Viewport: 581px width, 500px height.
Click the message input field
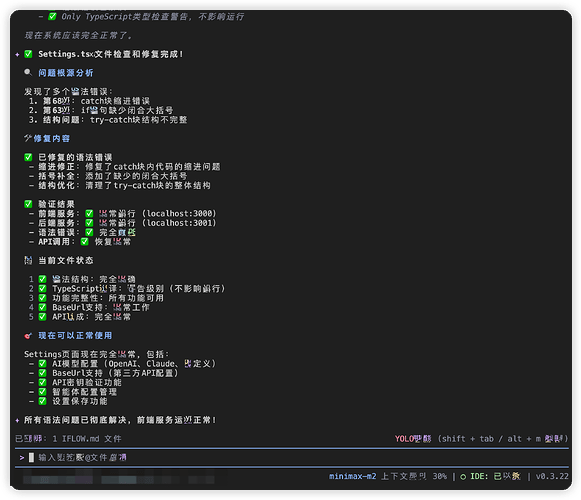pos(292,458)
